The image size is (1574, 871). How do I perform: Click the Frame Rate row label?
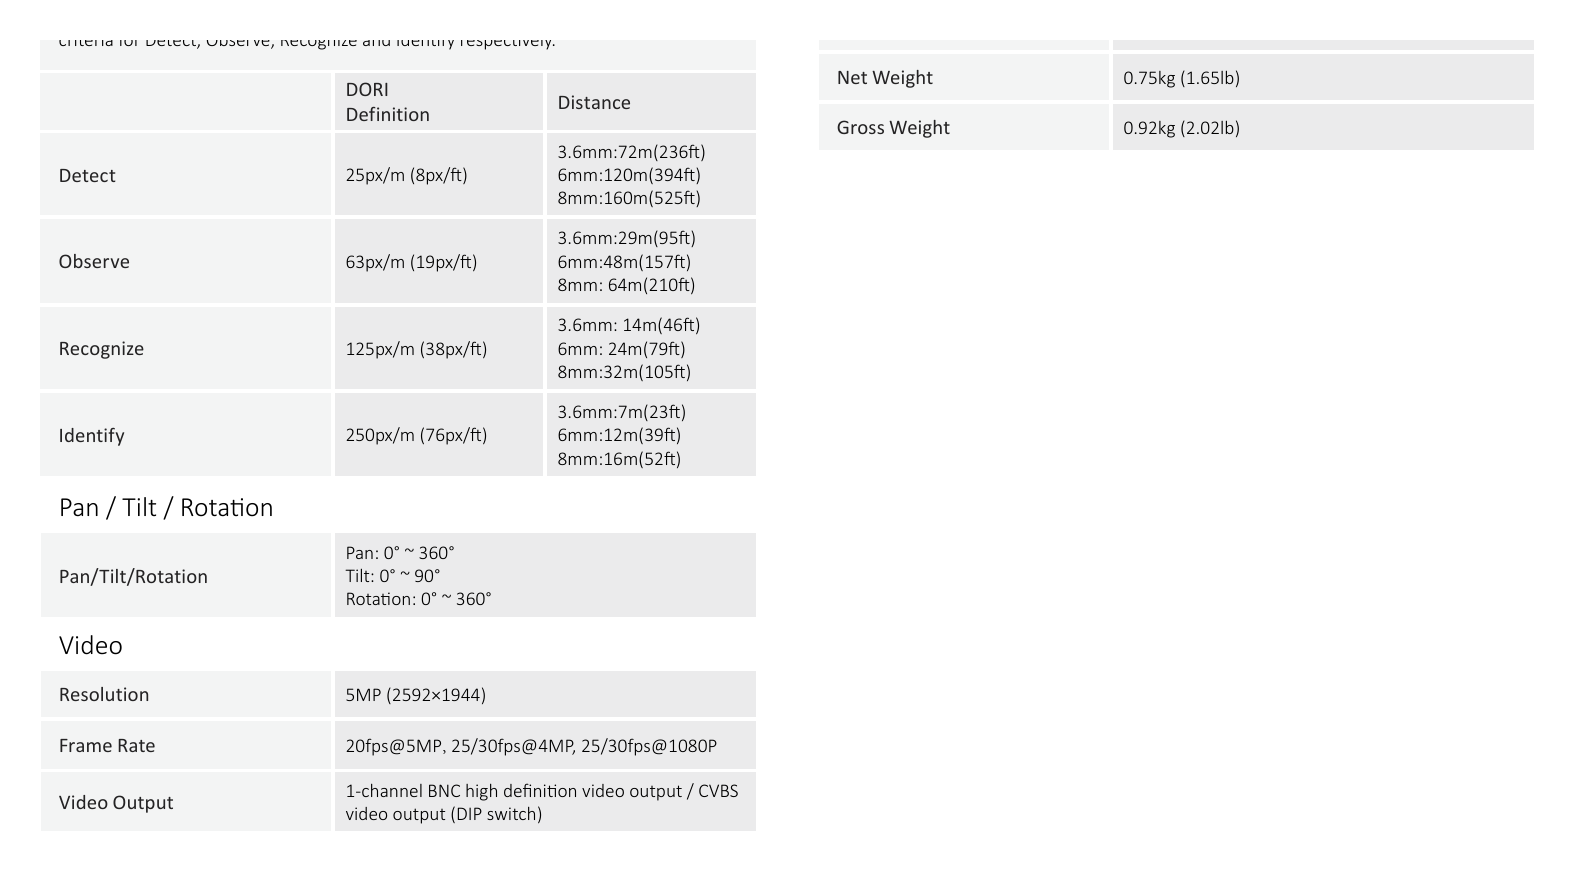click(x=107, y=745)
